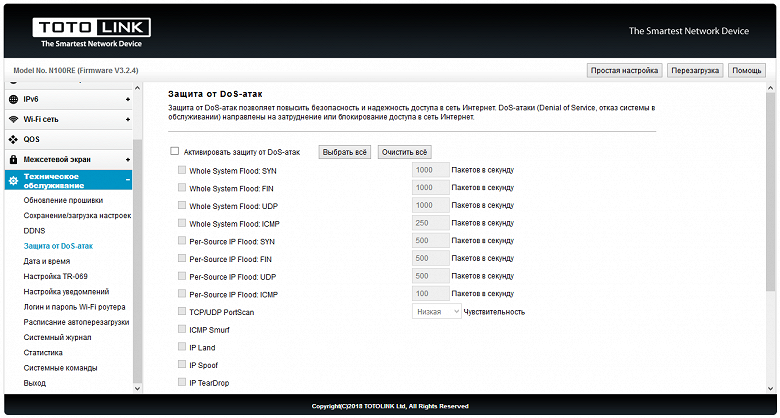Click the IPv6 globe icon
The image size is (780, 418).
pyautogui.click(x=13, y=99)
